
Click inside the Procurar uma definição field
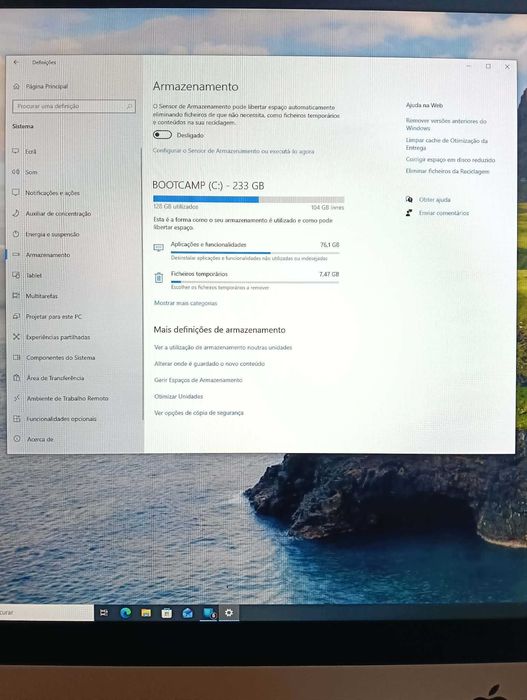tap(74, 106)
